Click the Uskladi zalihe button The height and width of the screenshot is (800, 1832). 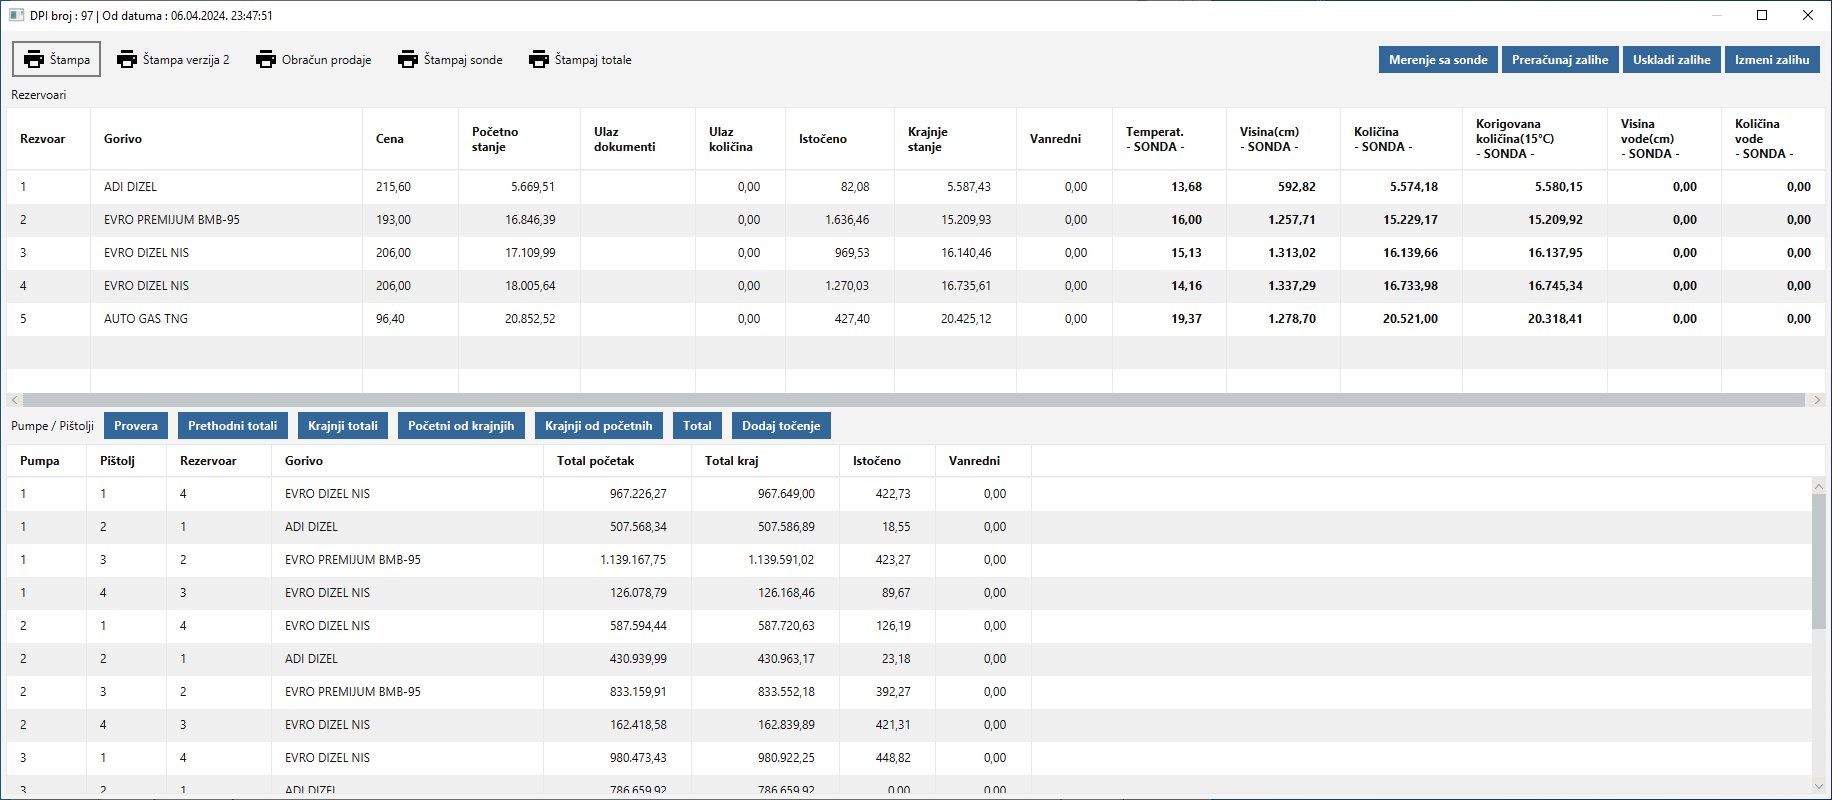pos(1671,60)
